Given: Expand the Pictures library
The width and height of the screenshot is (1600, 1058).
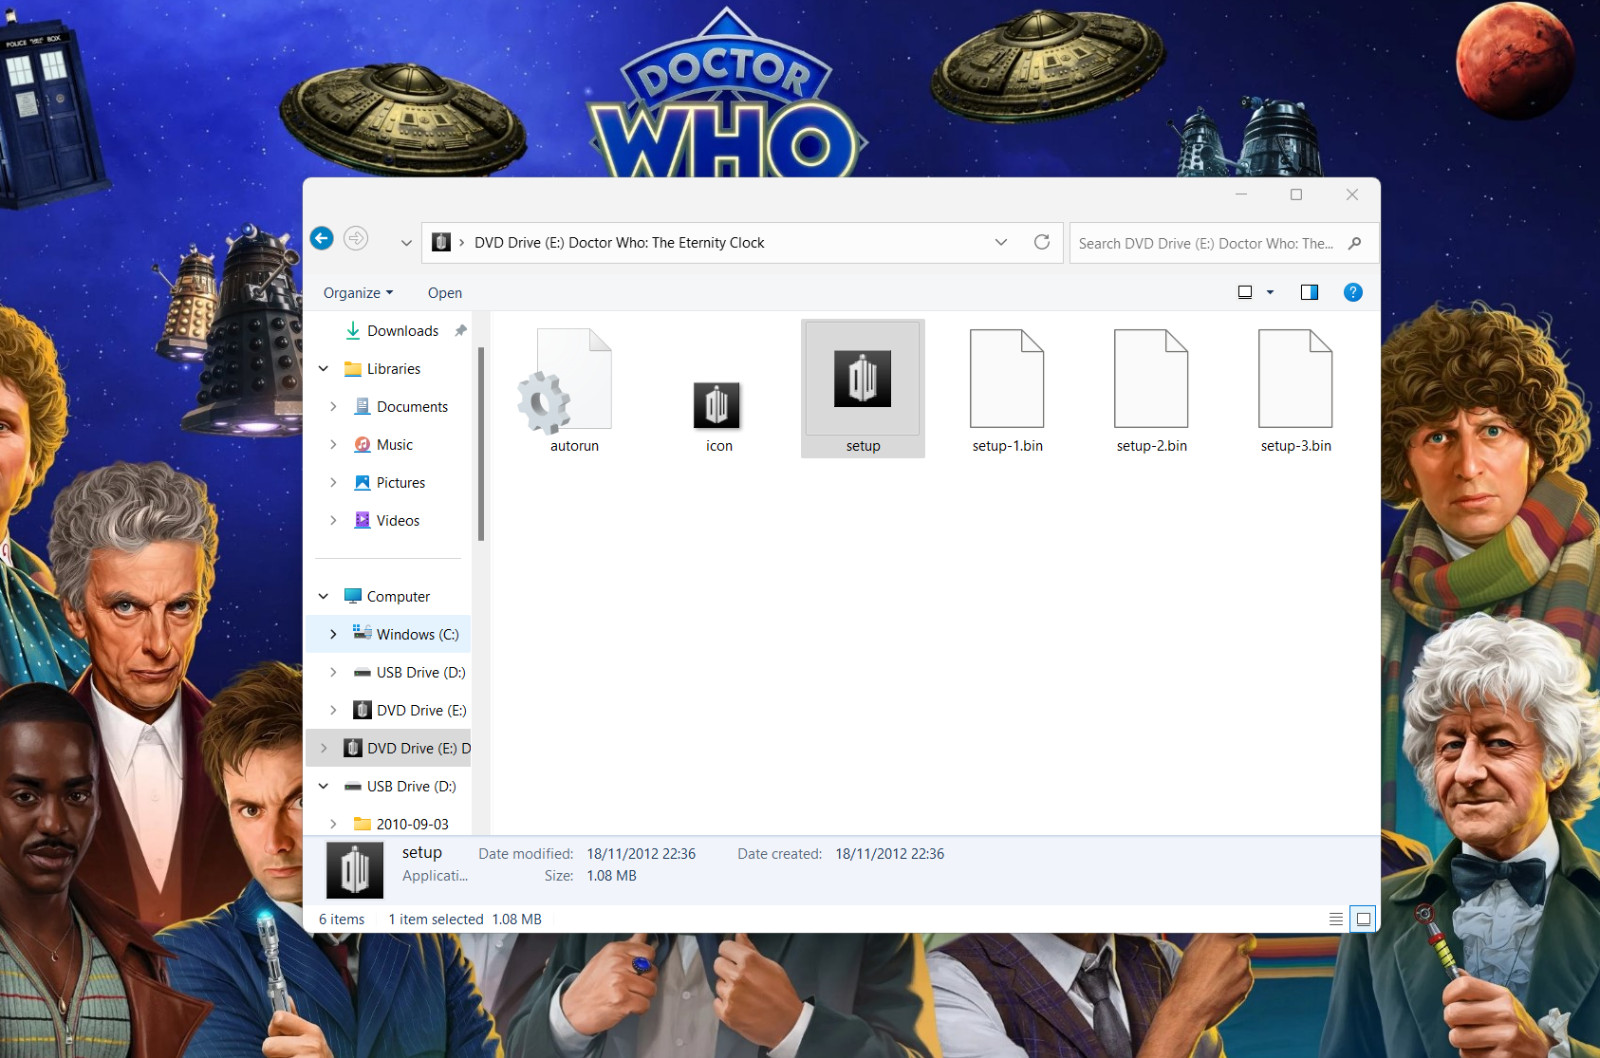Looking at the screenshot, I should pos(333,483).
